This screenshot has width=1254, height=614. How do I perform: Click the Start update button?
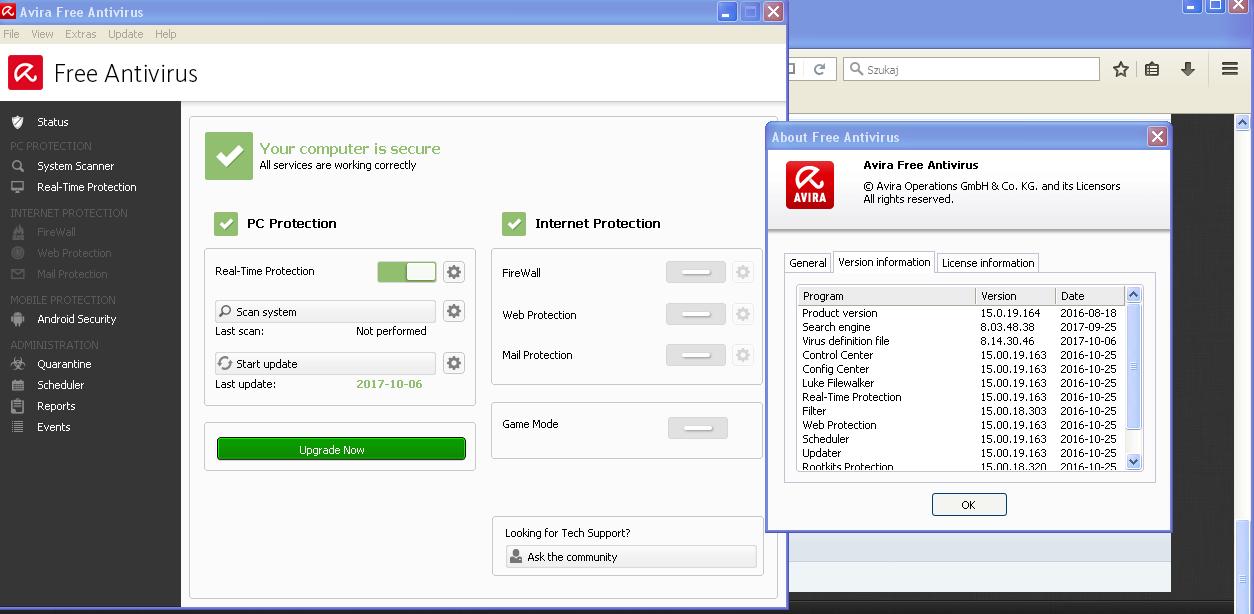pyautogui.click(x=326, y=363)
